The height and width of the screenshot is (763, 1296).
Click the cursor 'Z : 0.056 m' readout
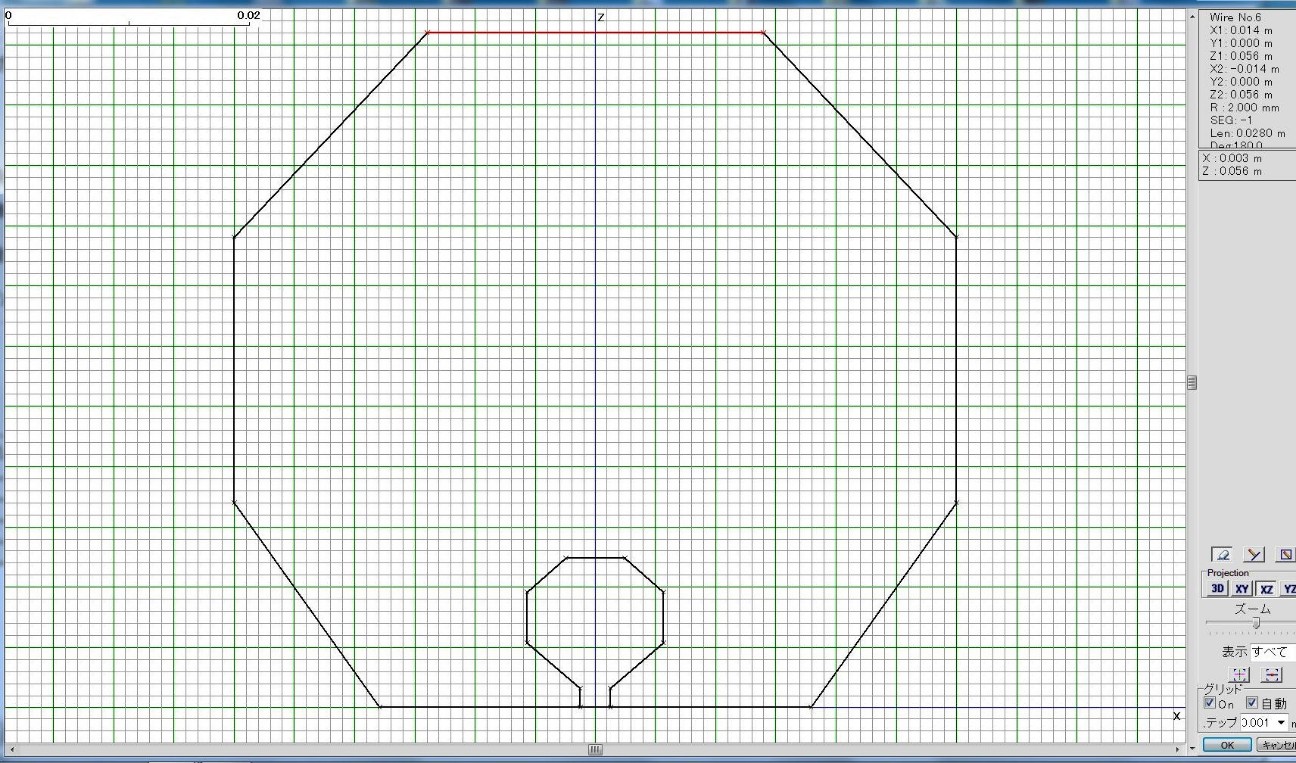(1232, 171)
